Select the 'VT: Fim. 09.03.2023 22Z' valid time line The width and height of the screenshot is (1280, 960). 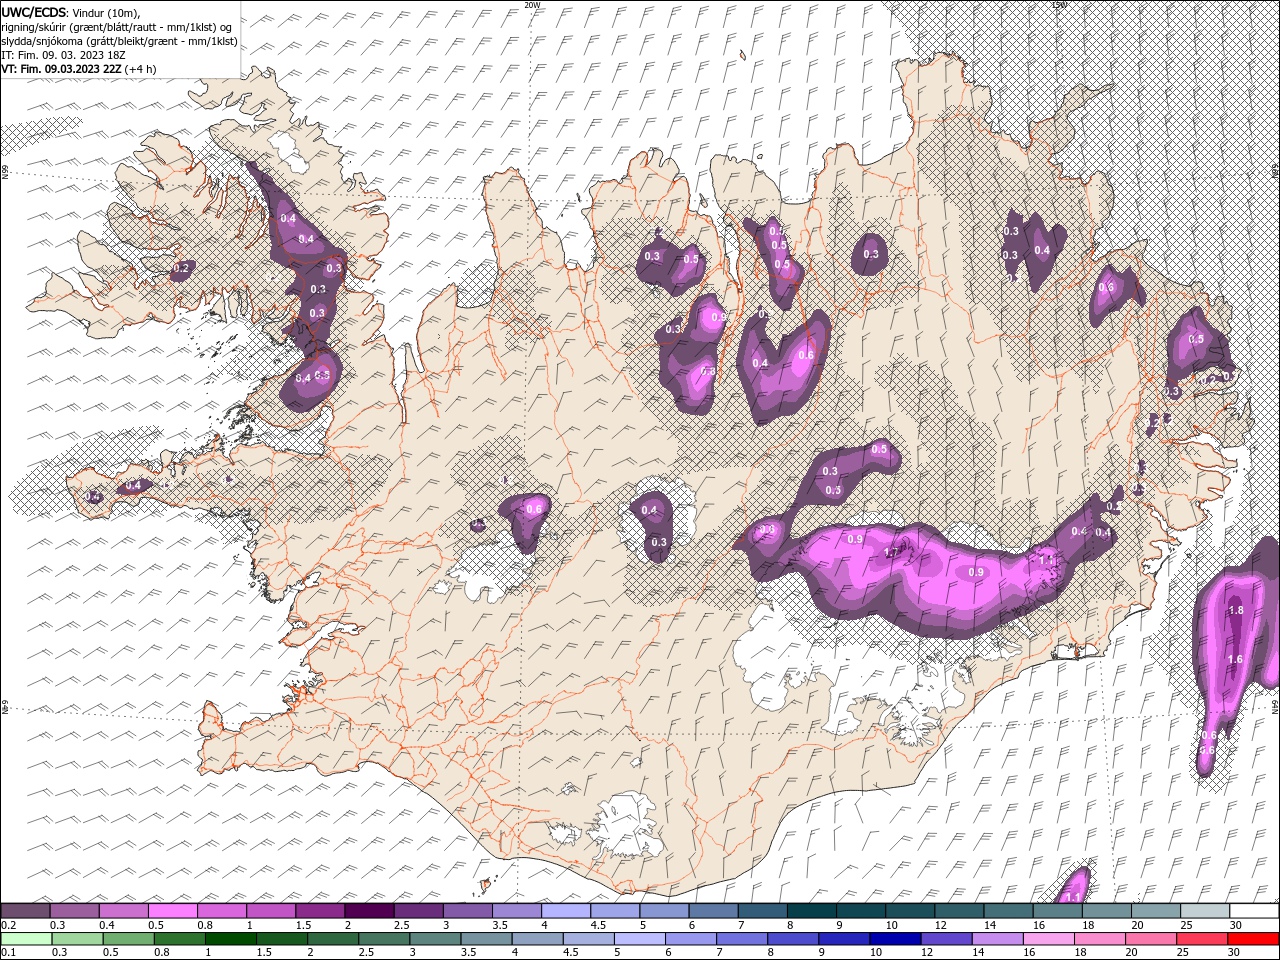(x=62, y=69)
